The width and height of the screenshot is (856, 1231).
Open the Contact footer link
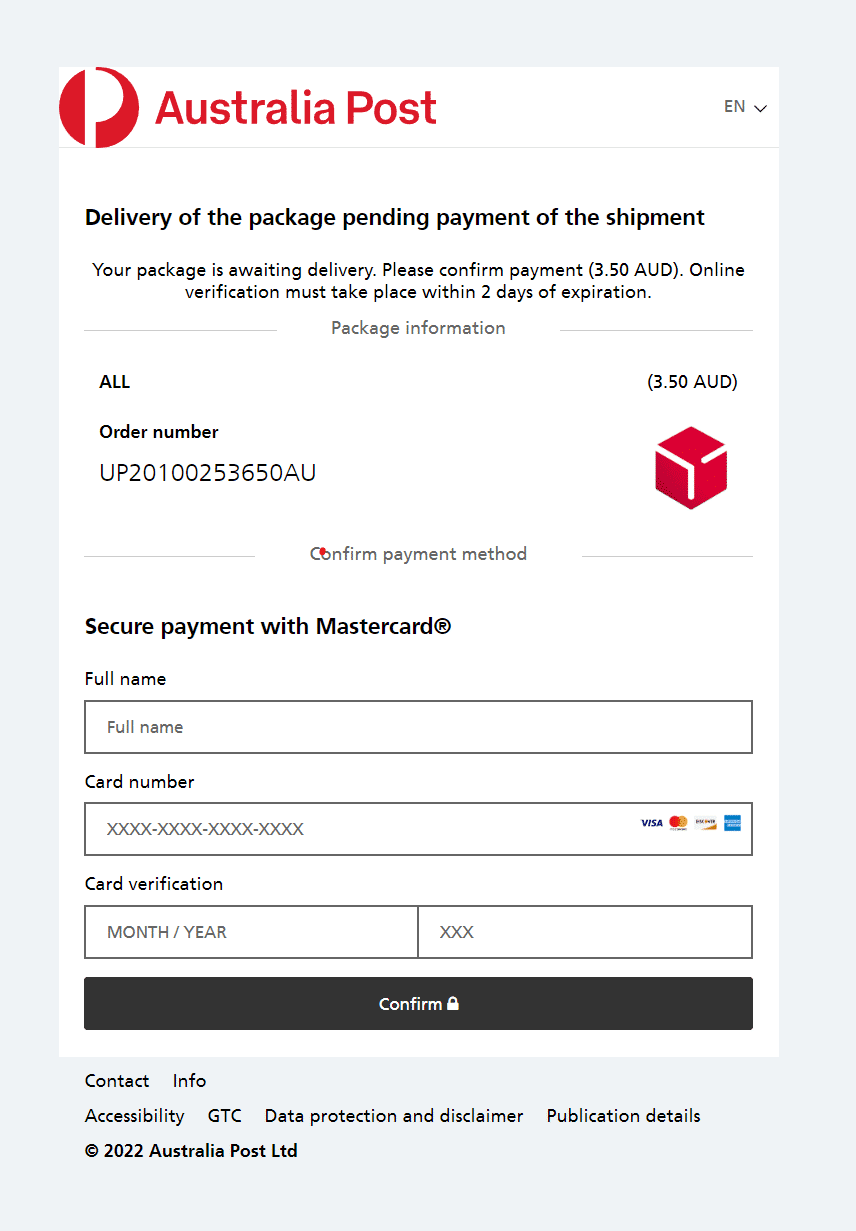[x=117, y=1081]
